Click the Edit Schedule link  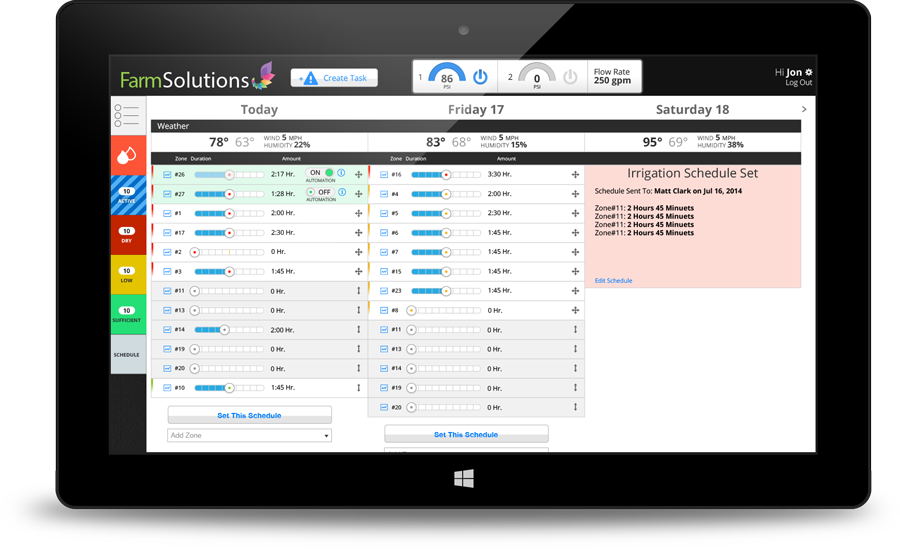click(613, 281)
